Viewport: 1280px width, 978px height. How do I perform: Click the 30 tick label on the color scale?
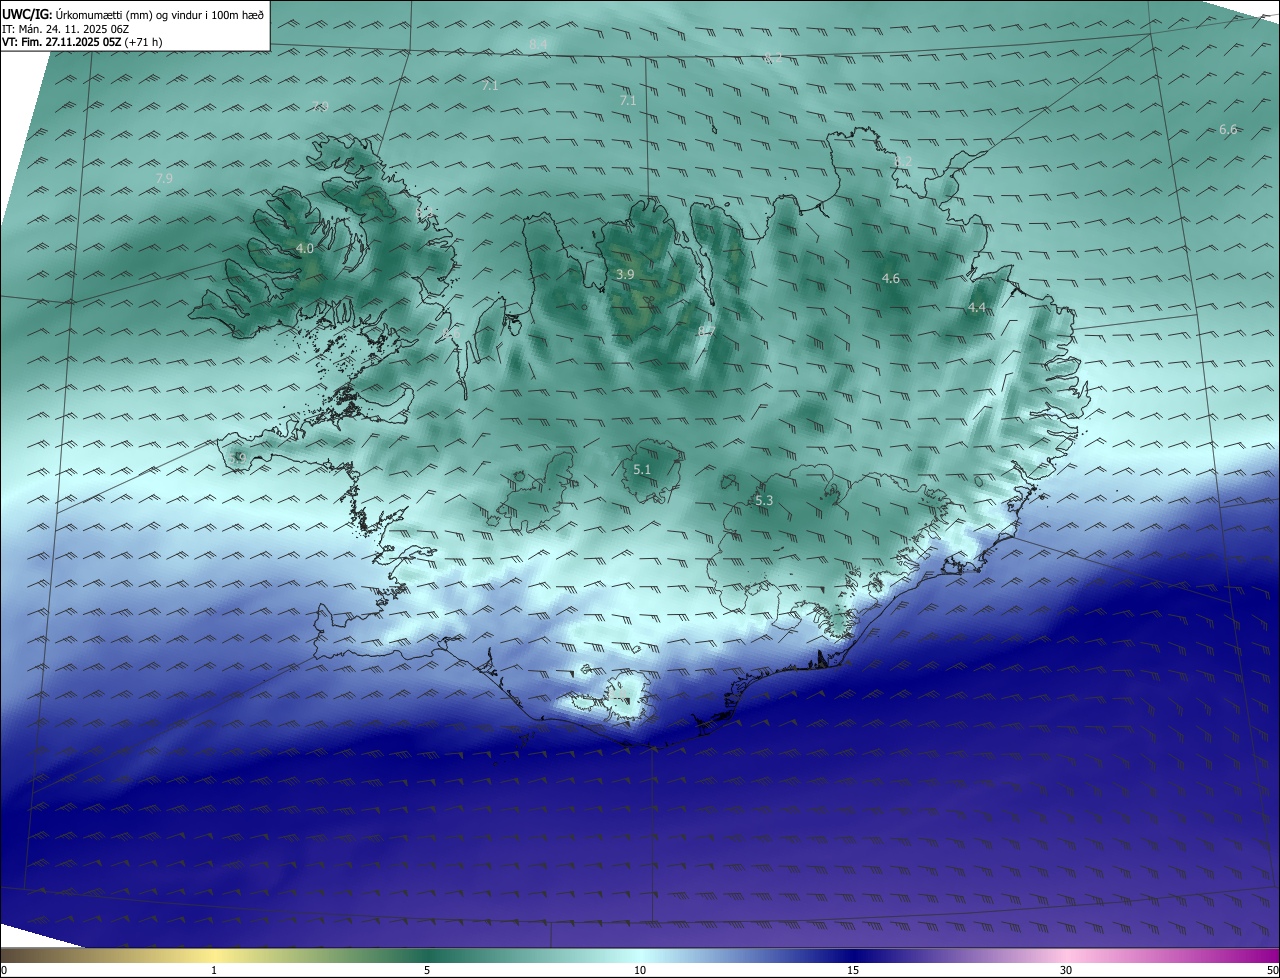pyautogui.click(x=1066, y=971)
